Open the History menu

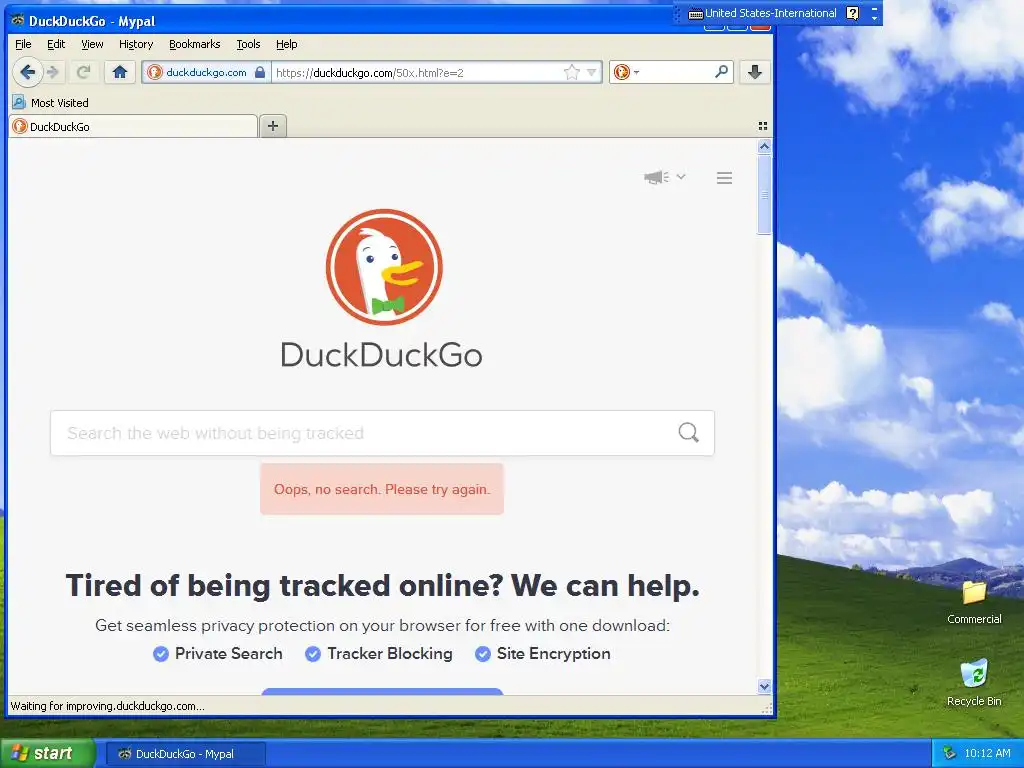[x=136, y=44]
